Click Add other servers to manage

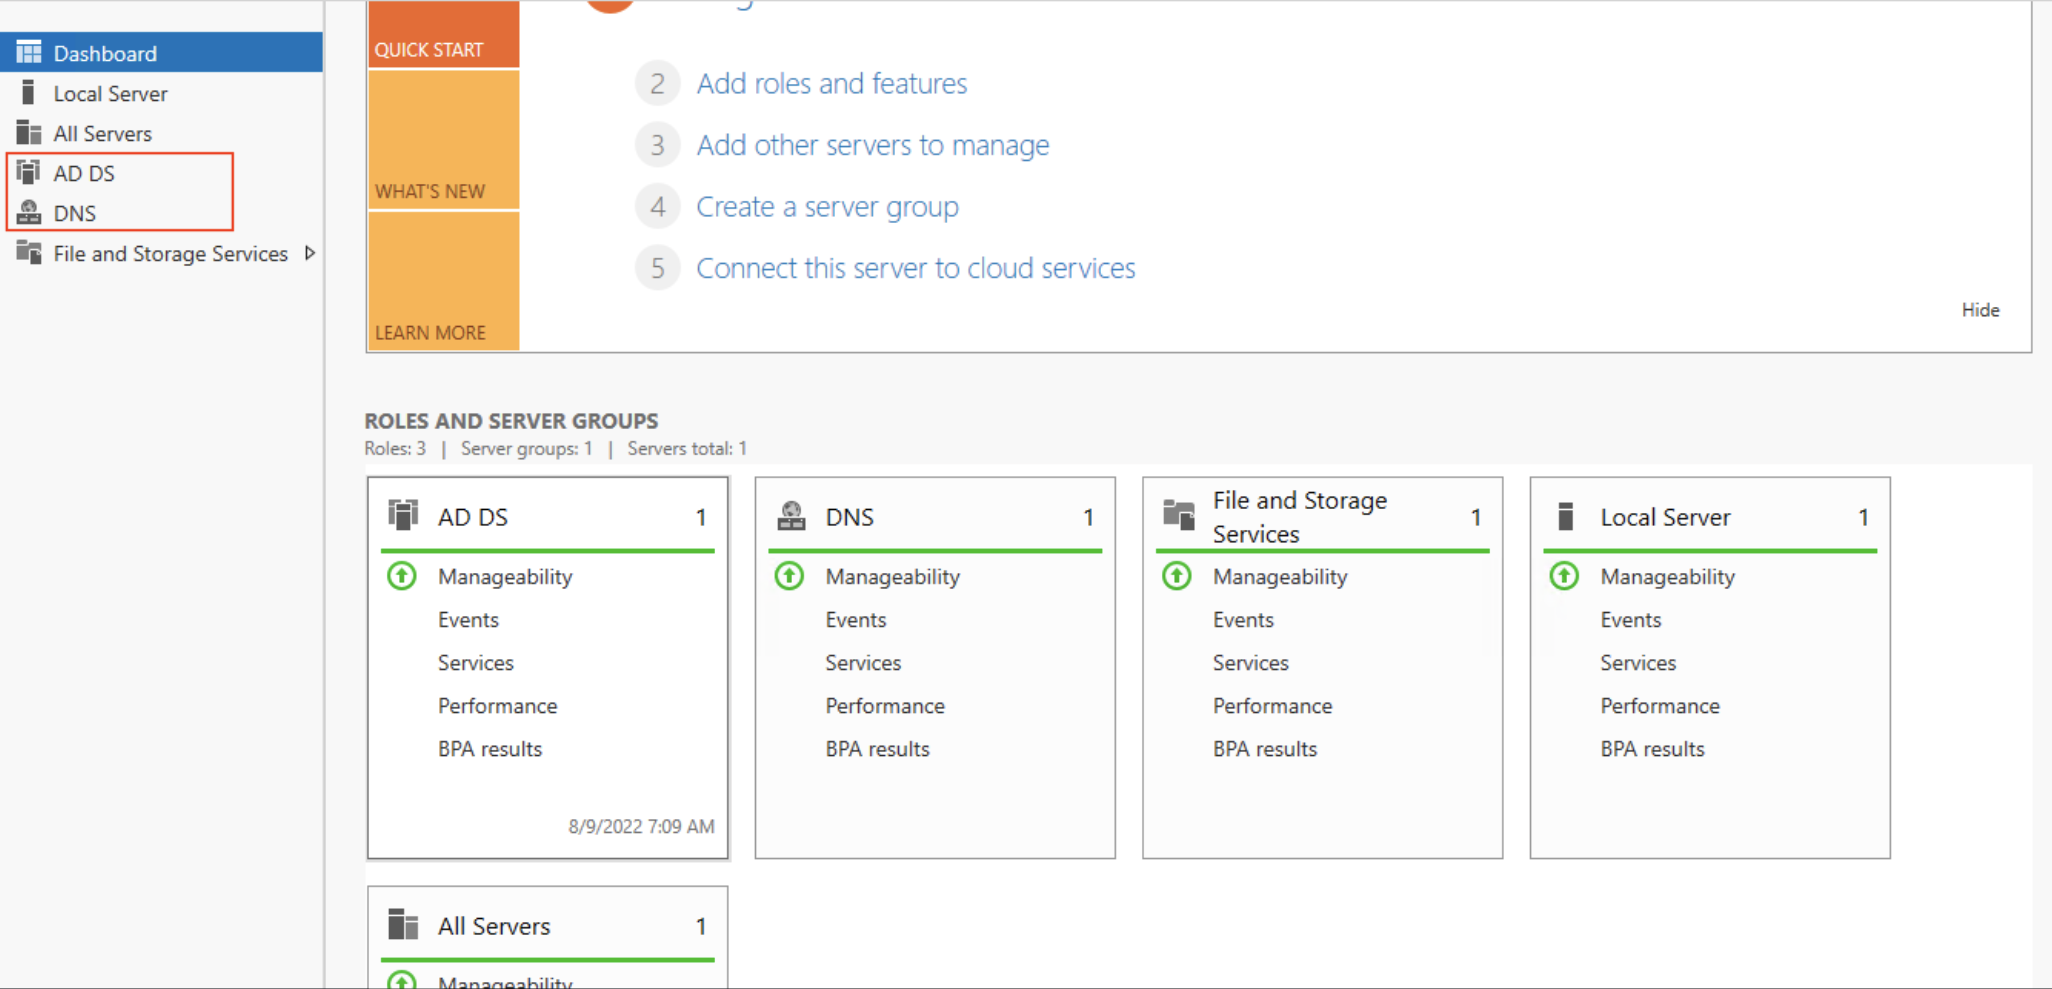pyautogui.click(x=872, y=144)
